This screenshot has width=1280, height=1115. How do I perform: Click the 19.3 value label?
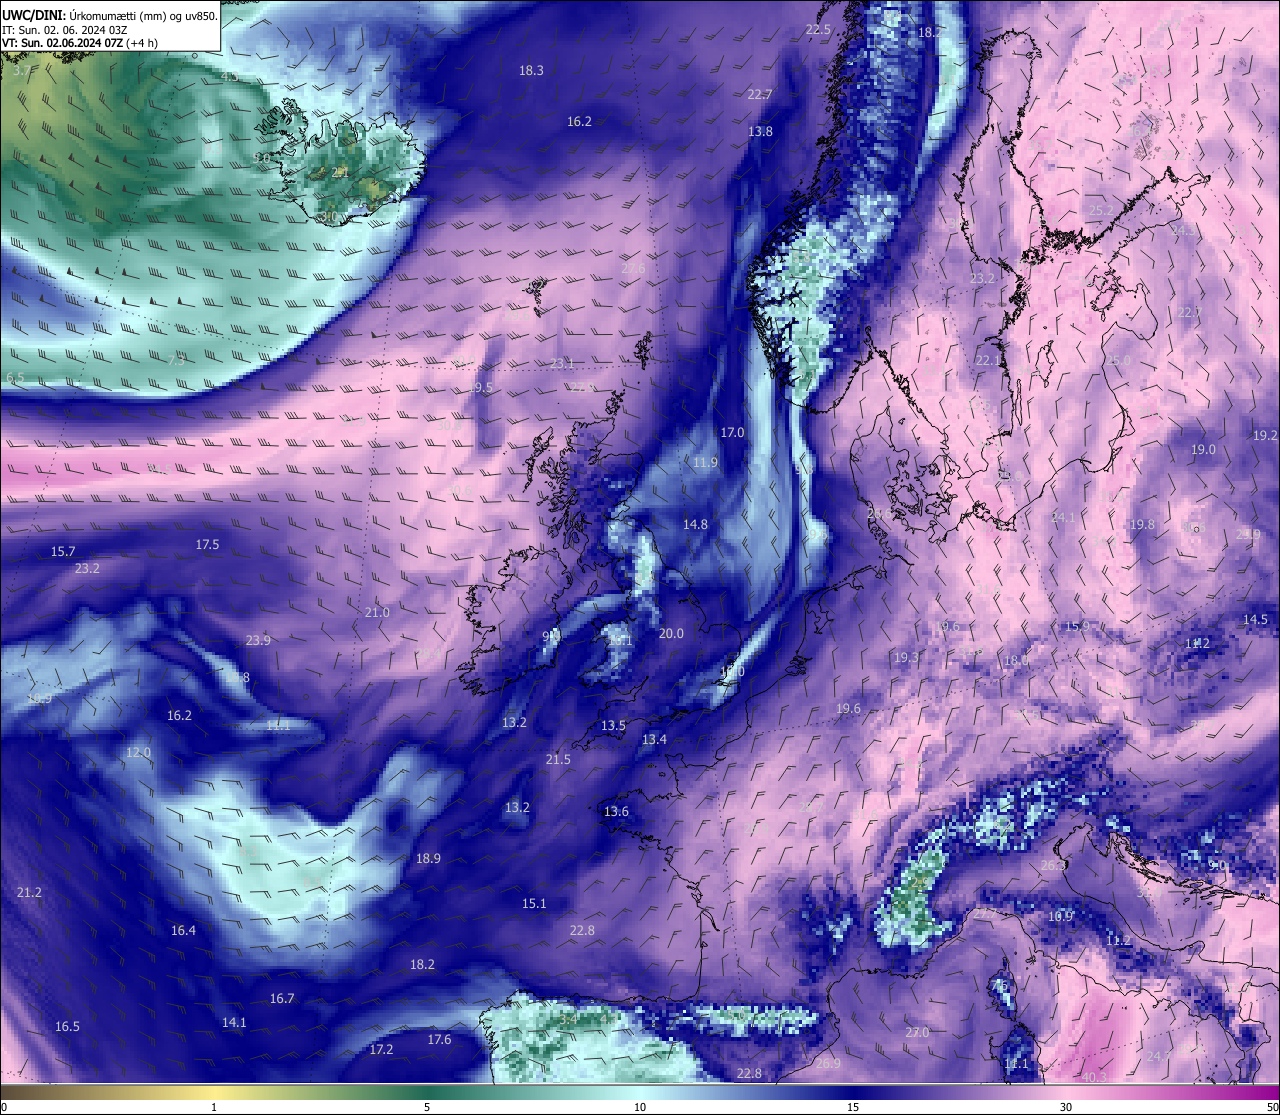pos(906,657)
